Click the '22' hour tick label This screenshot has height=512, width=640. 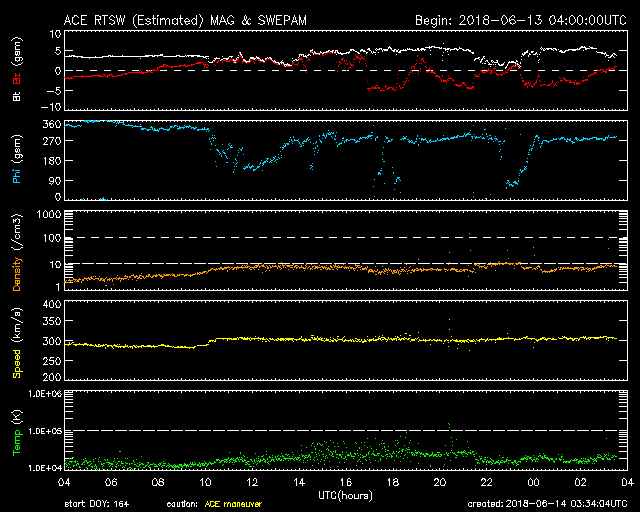(x=487, y=483)
